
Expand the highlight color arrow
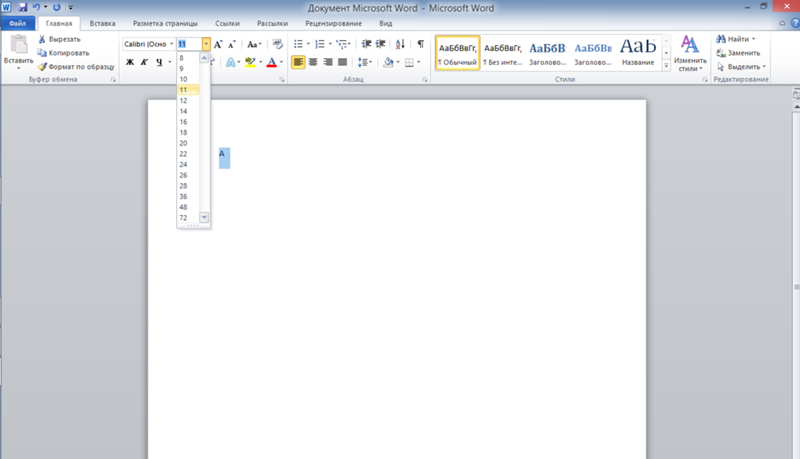tap(261, 62)
